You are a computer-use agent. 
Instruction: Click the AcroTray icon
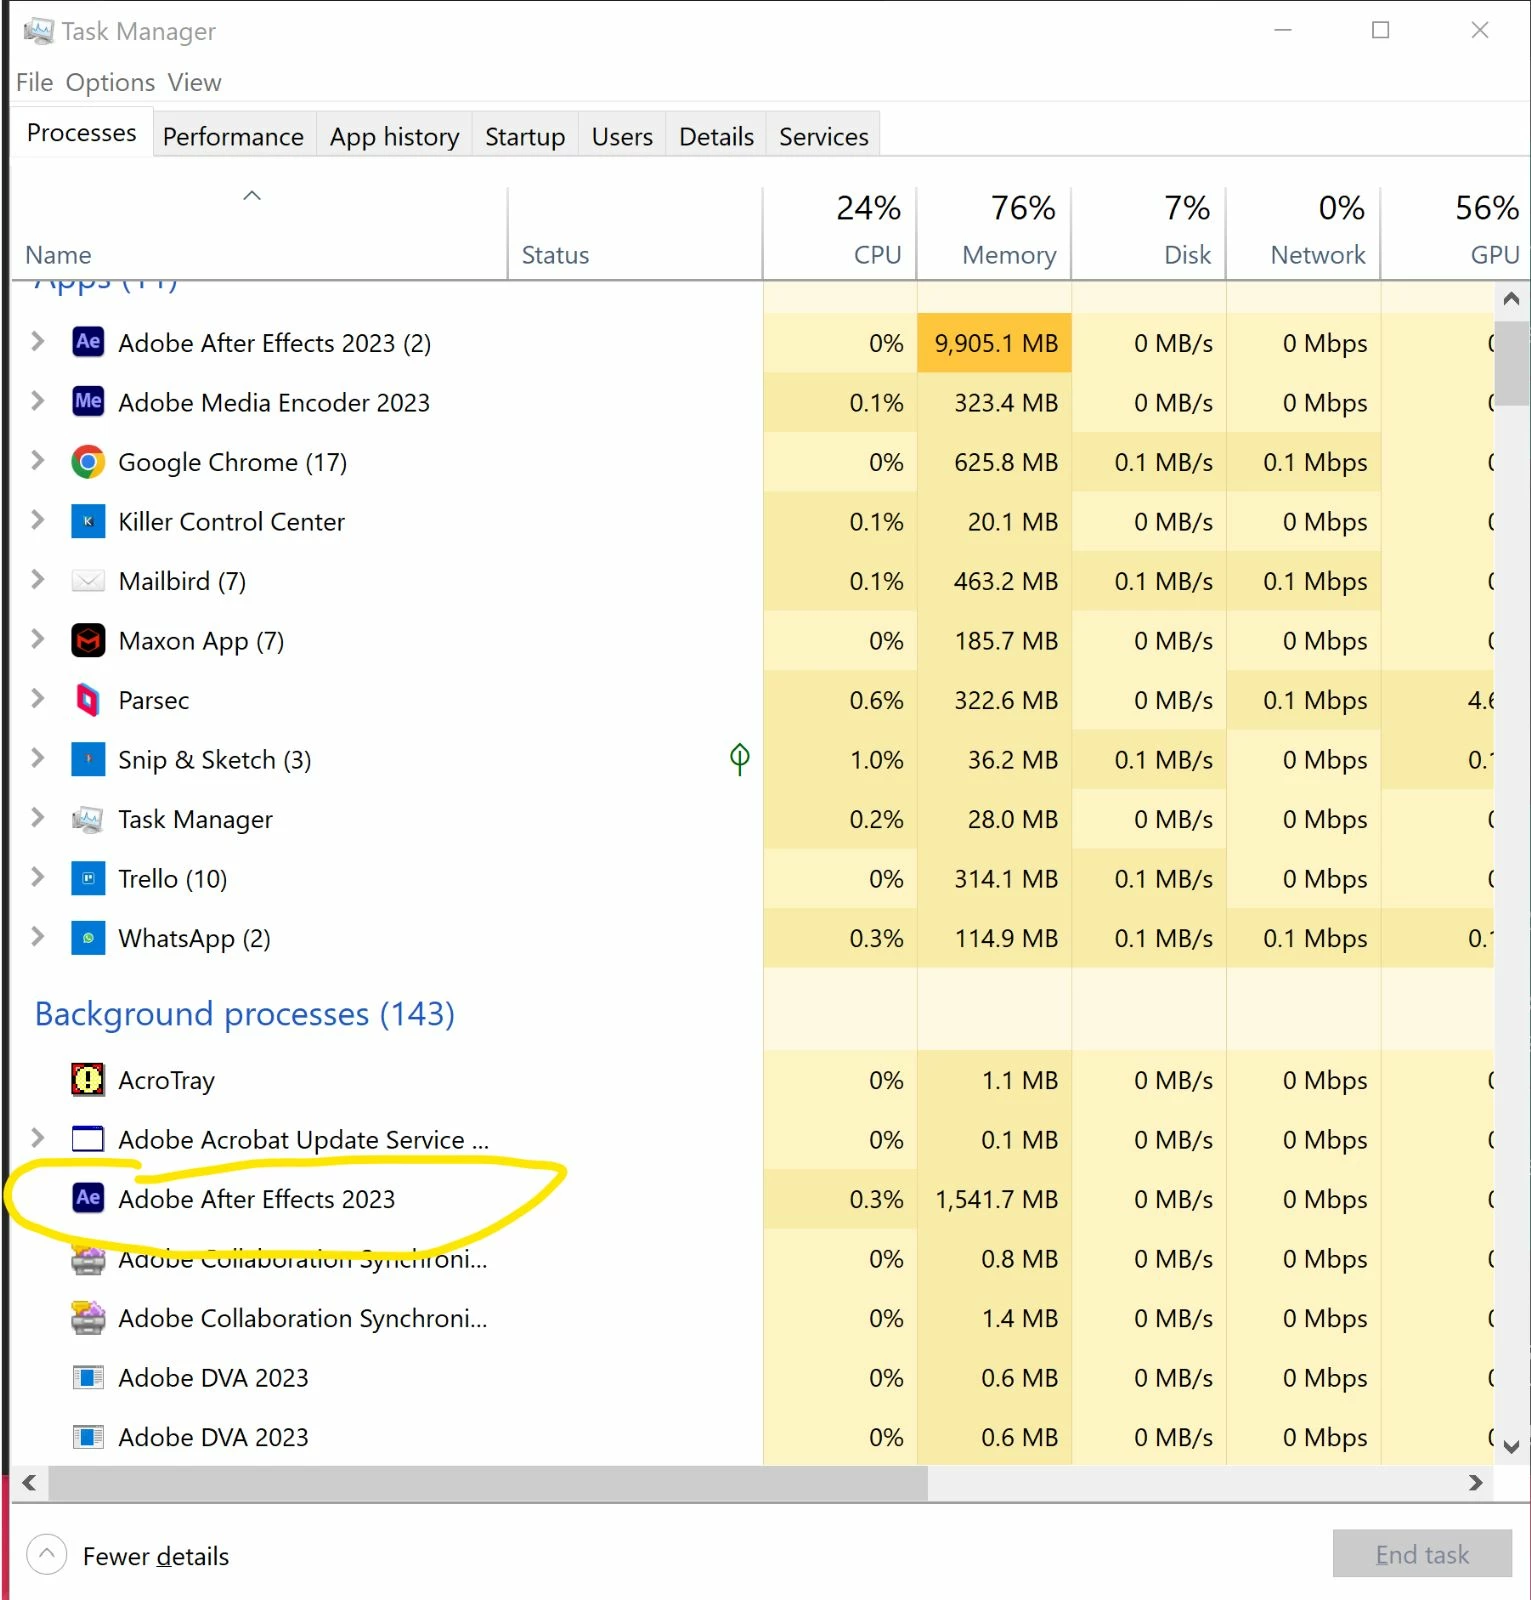coord(88,1080)
